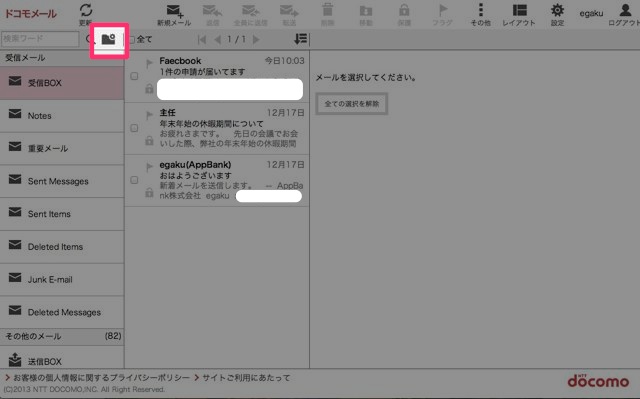Screen dimensions: 640x399
Task: Tick the 全て select-all checkbox
Action: pyautogui.click(x=132, y=40)
